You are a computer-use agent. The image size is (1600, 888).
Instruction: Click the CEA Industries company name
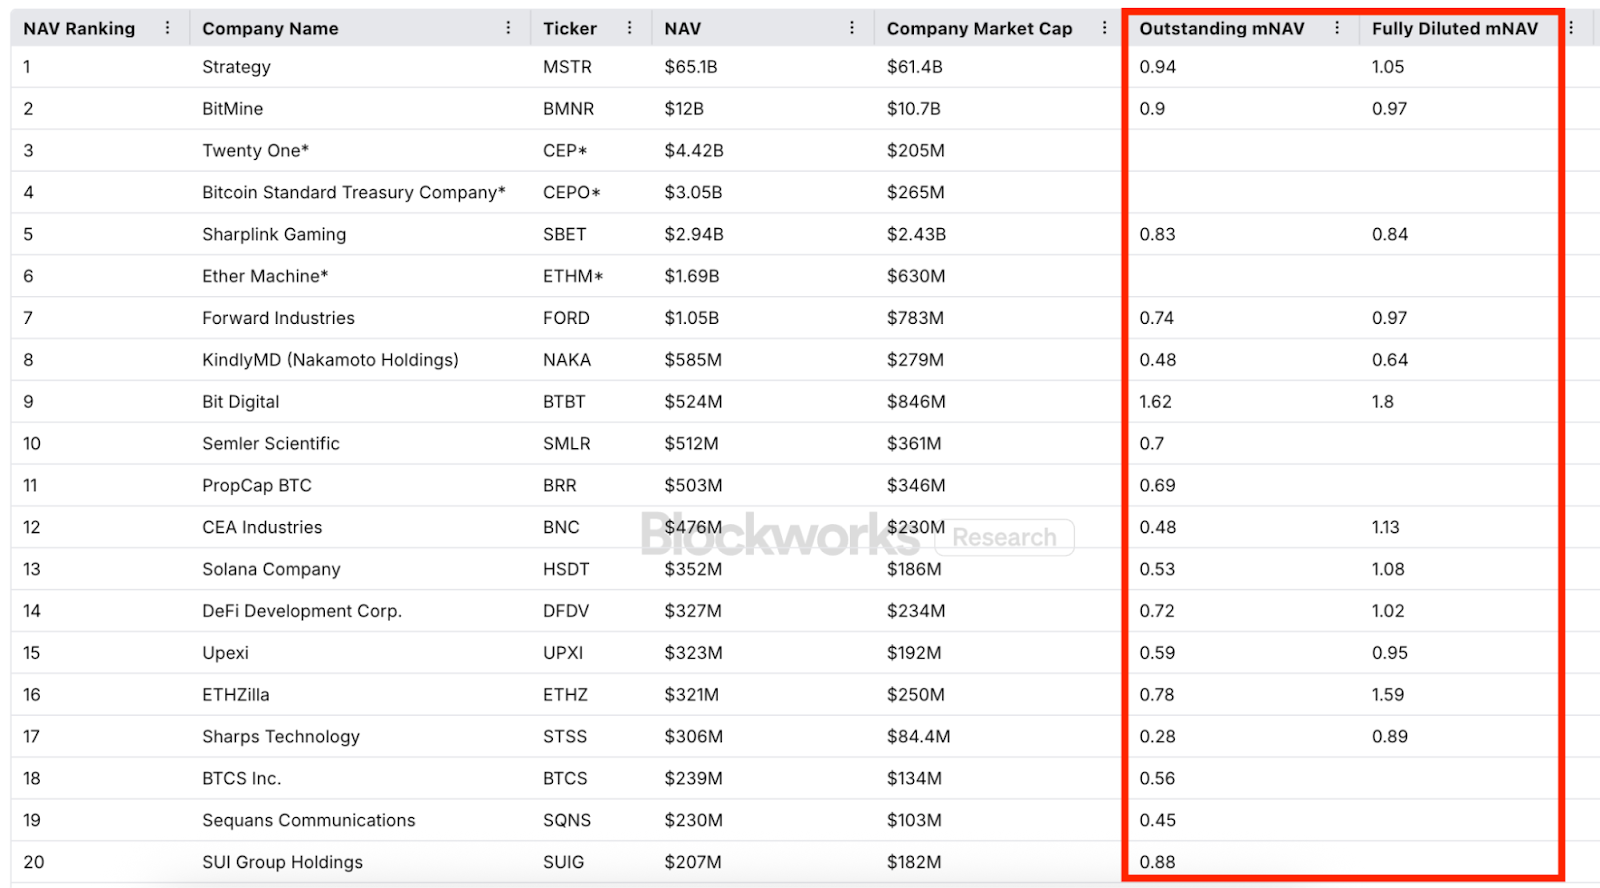point(262,527)
